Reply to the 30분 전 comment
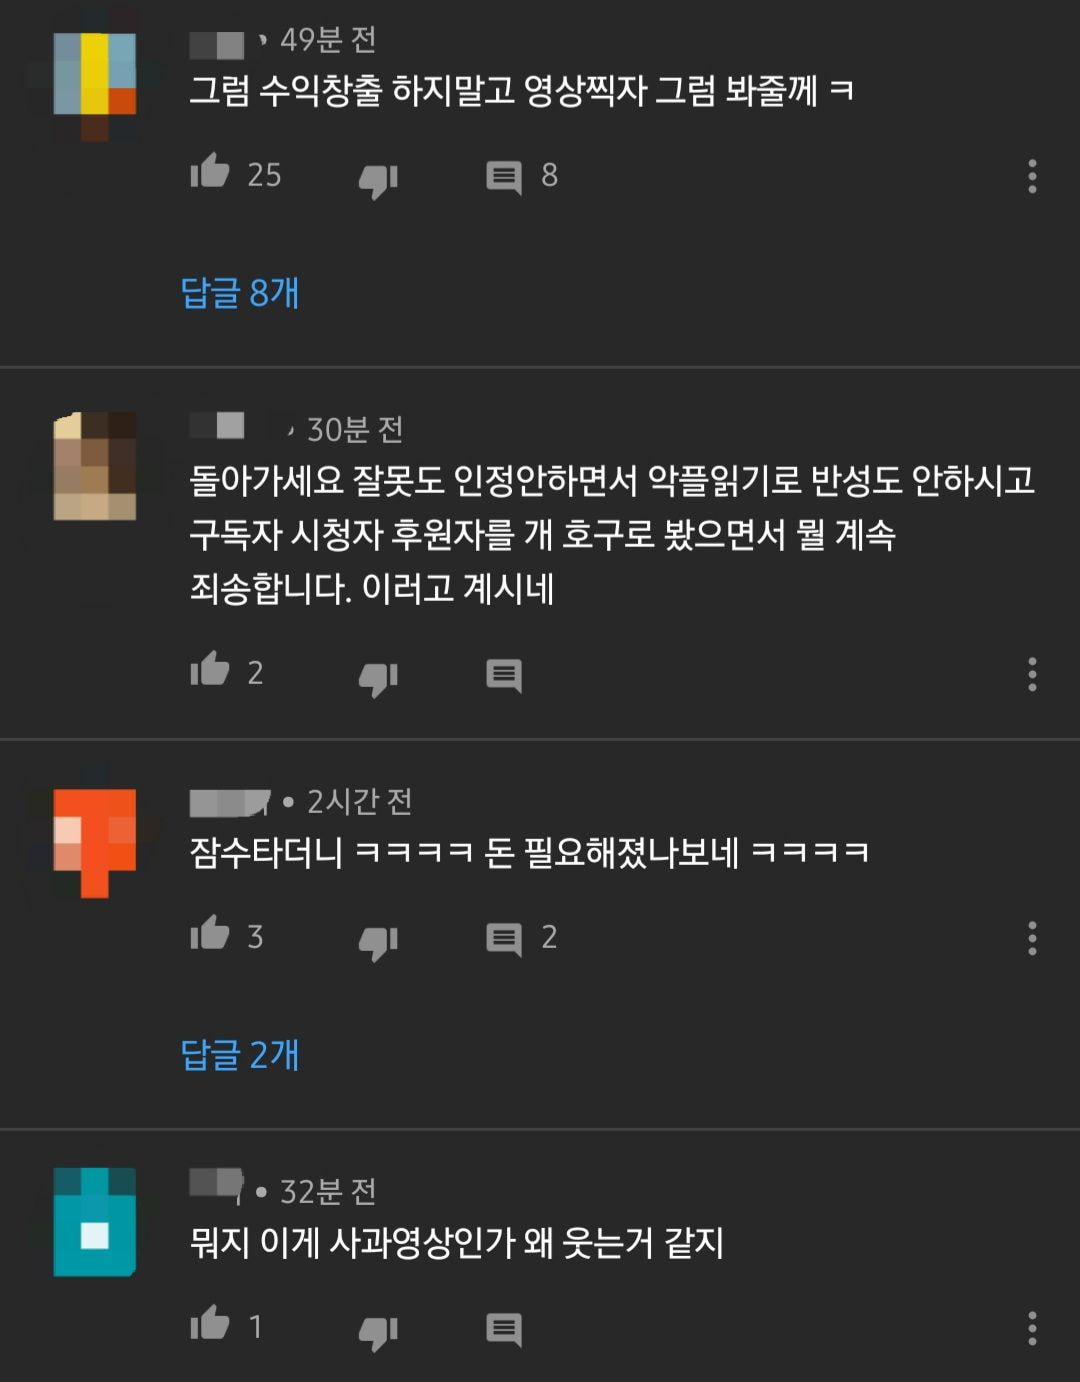The image size is (1080, 1382). (x=504, y=676)
